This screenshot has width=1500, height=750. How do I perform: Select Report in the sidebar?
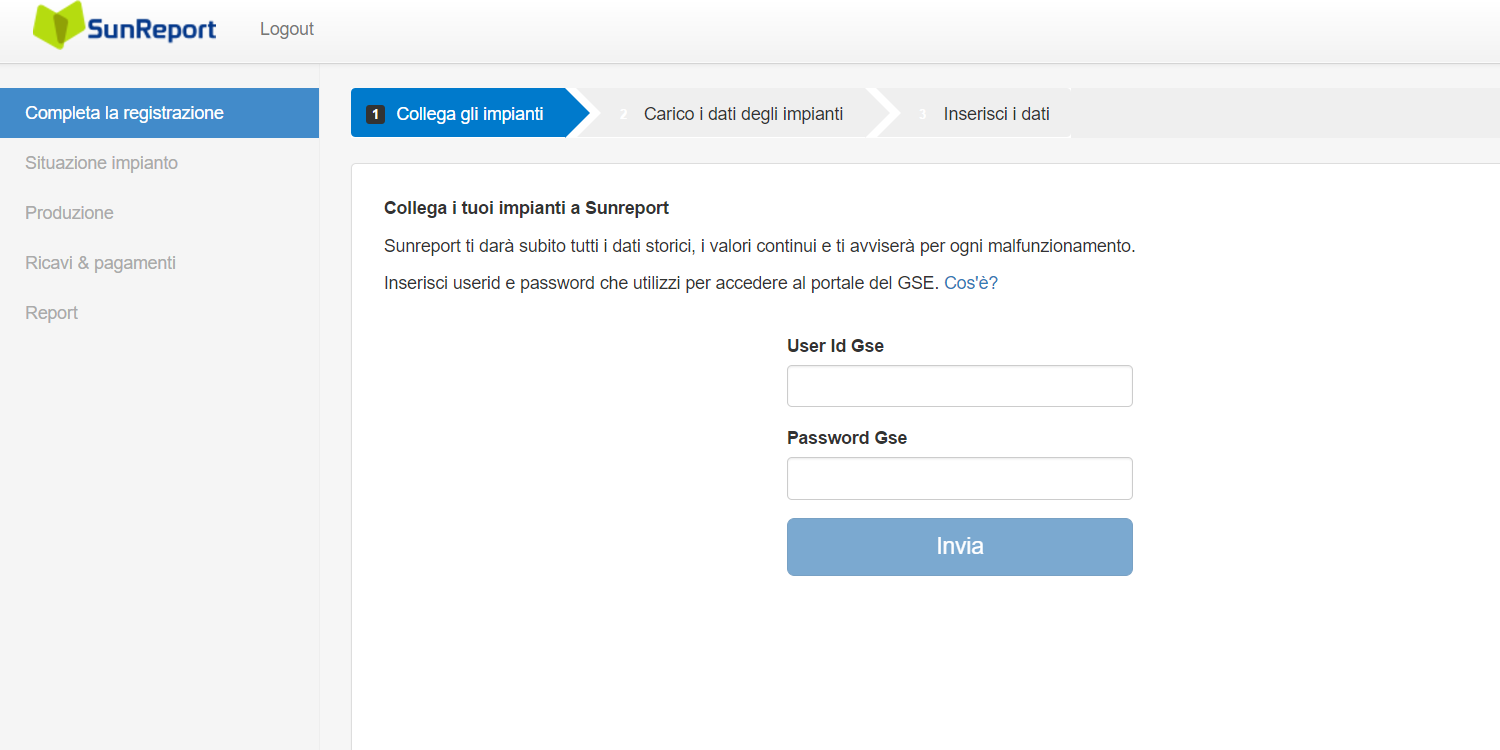point(159,313)
